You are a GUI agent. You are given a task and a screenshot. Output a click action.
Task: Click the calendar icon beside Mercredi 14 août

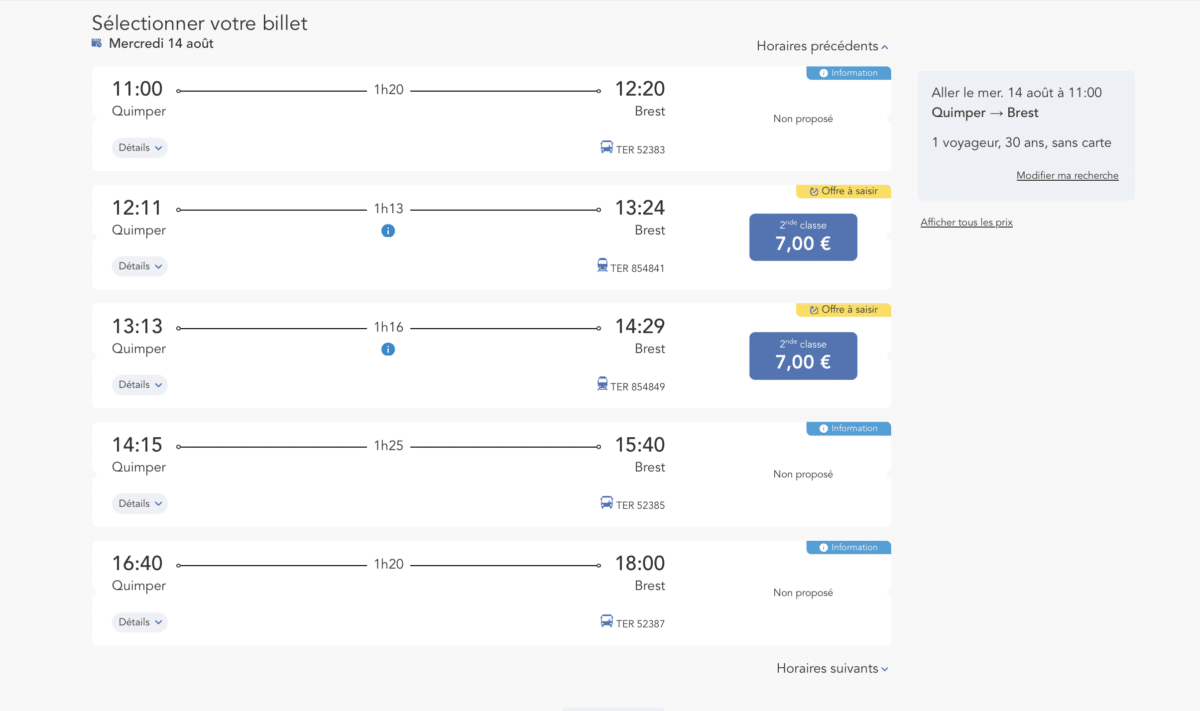(x=97, y=43)
